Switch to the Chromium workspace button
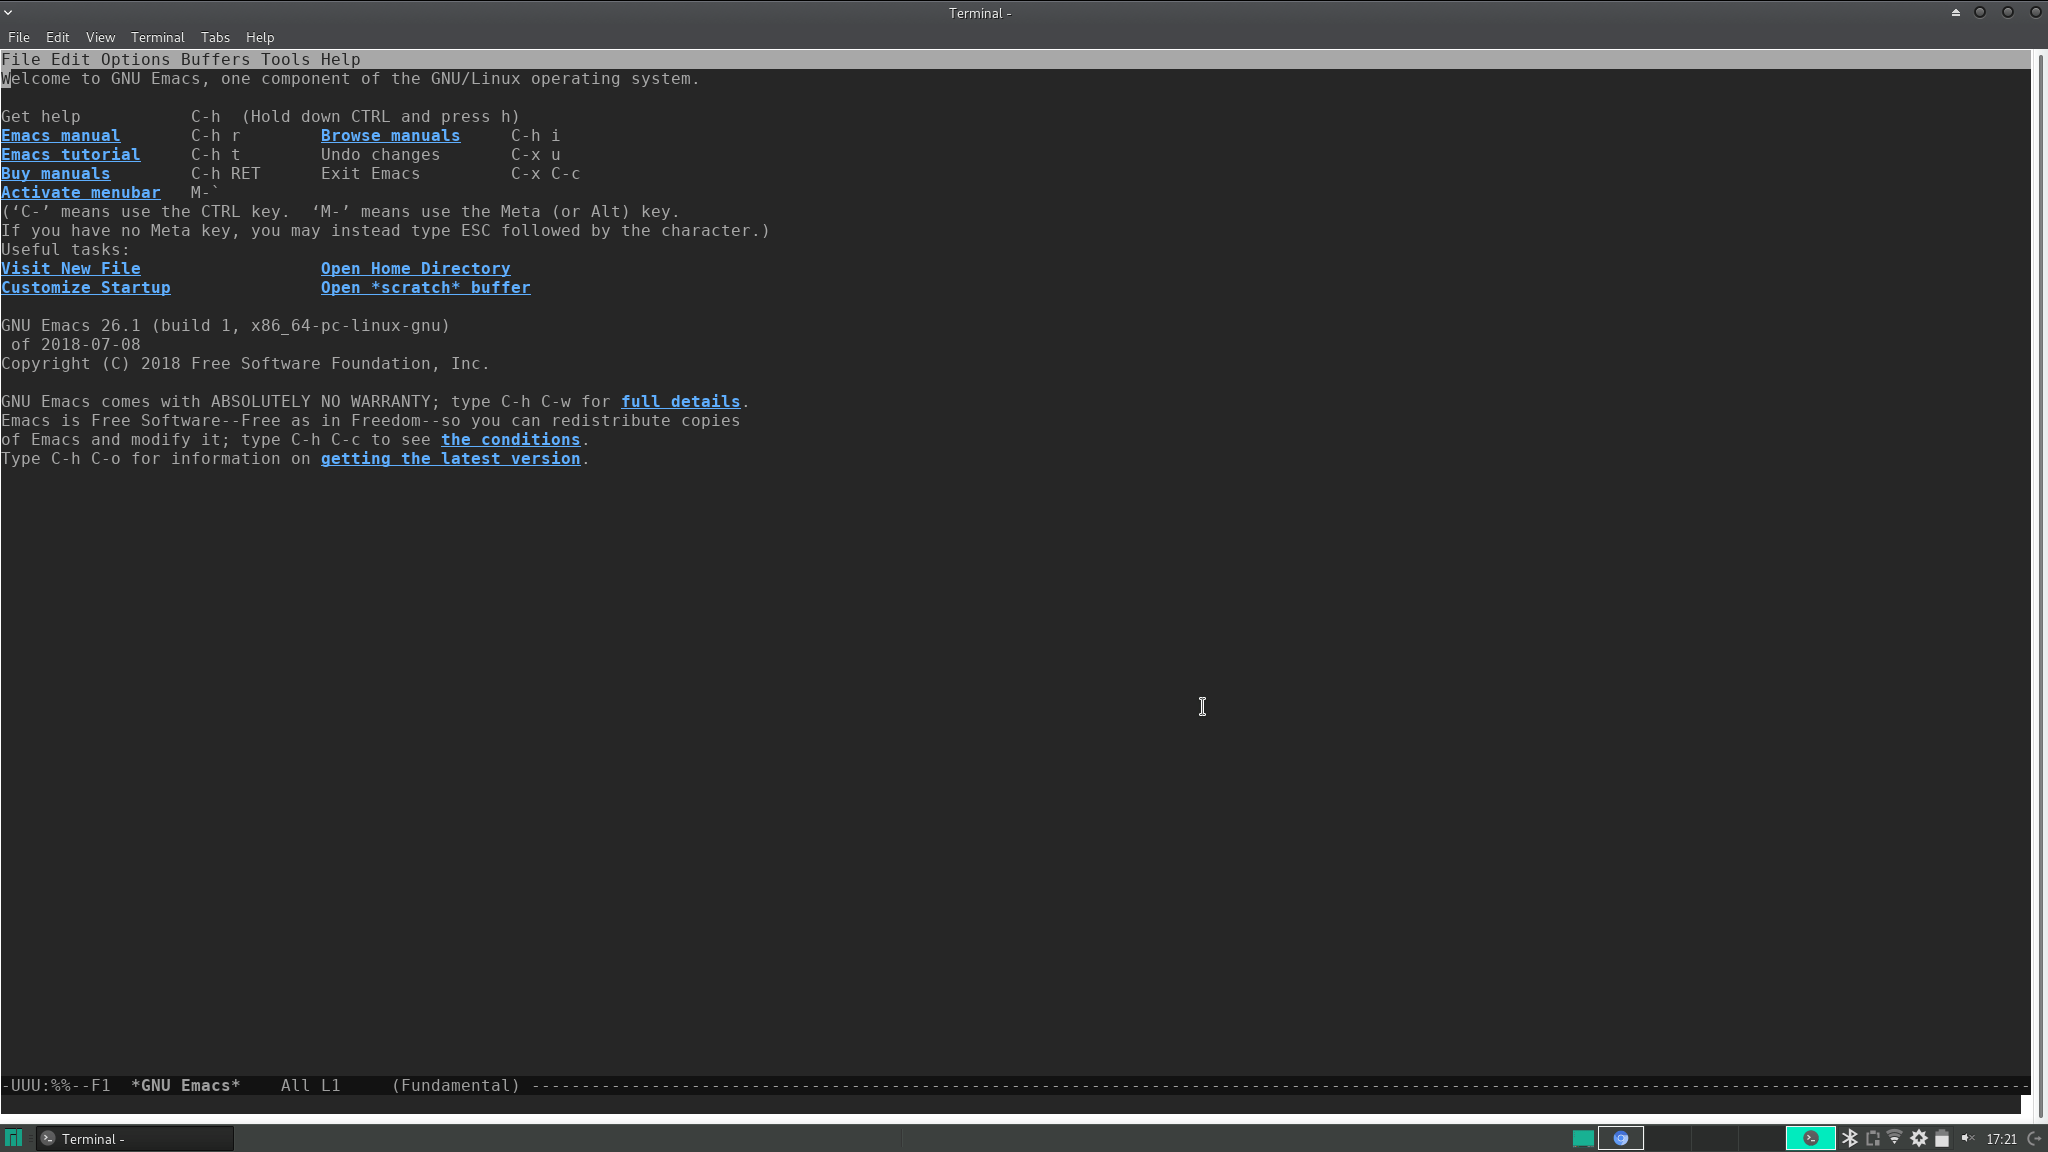Viewport: 2048px width, 1152px height. 1620,1138
